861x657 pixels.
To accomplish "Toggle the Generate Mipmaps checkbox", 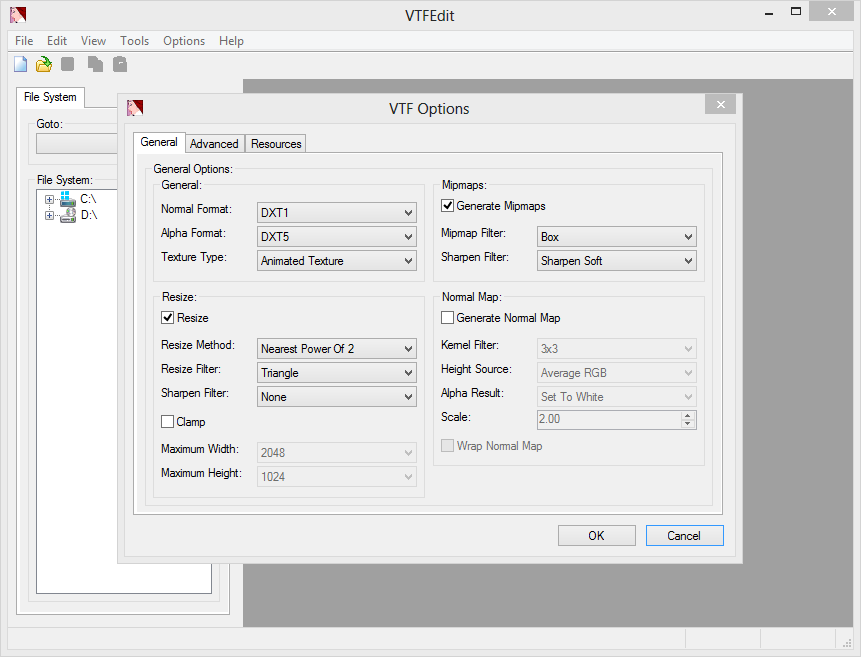I will pyautogui.click(x=448, y=206).
